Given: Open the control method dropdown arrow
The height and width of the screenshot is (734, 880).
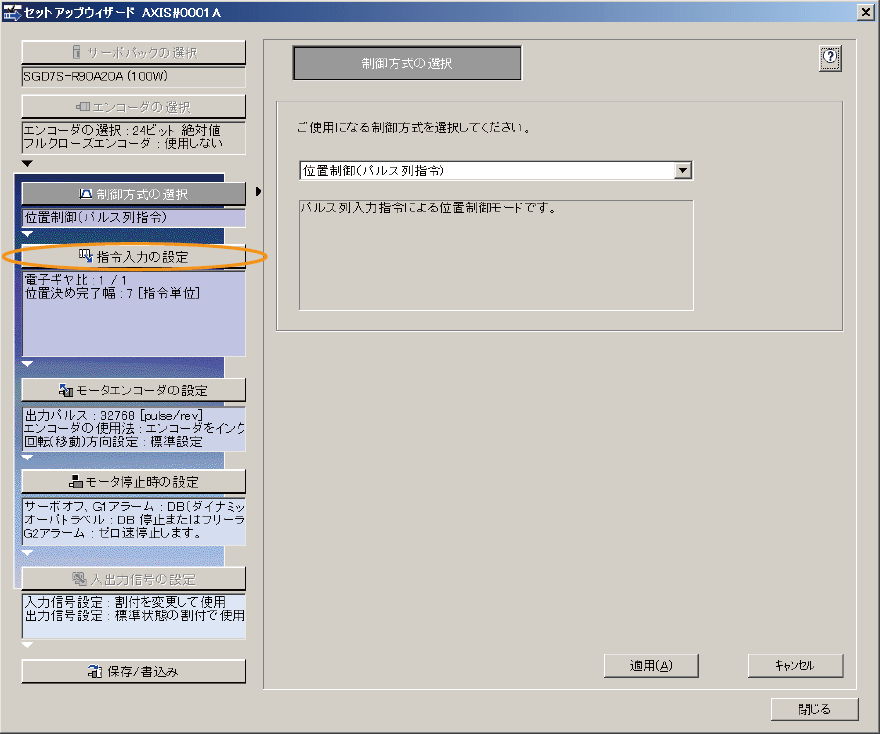Looking at the screenshot, I should pos(683,170).
